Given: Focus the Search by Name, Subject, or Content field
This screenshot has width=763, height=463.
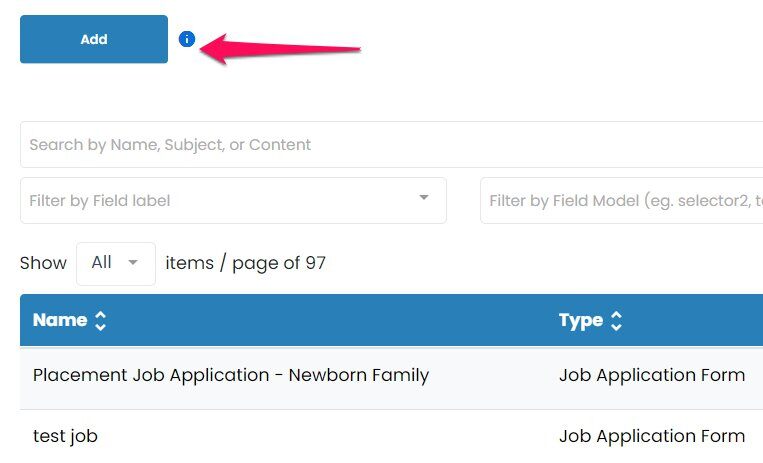Looking at the screenshot, I should point(391,145).
